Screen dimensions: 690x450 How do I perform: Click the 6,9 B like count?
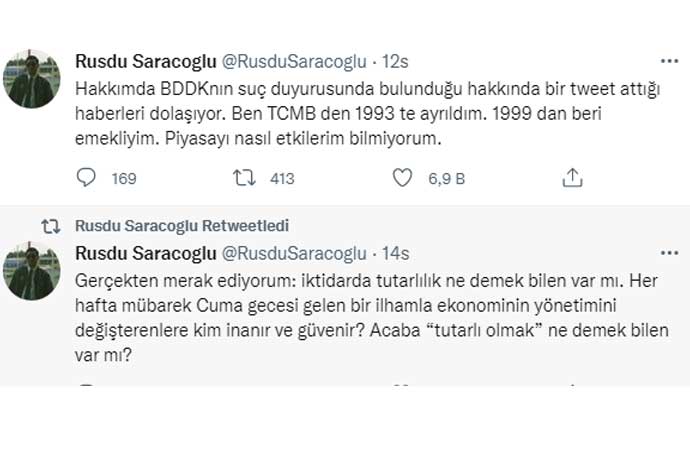(x=443, y=179)
